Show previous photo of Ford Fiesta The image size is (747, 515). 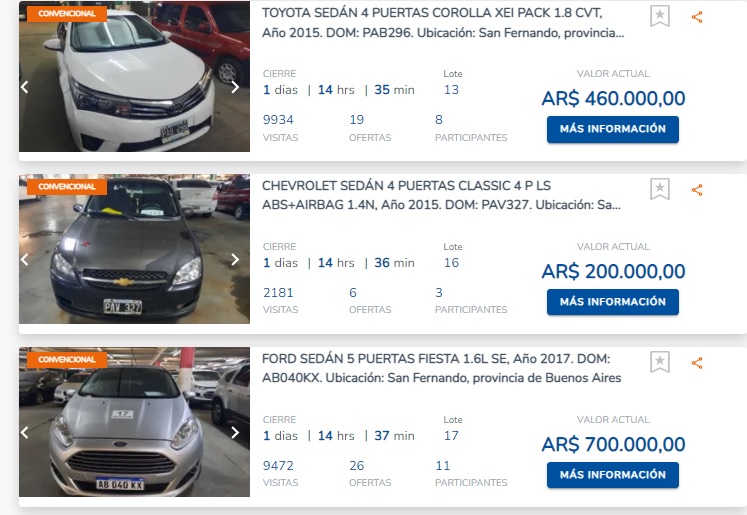tap(25, 433)
